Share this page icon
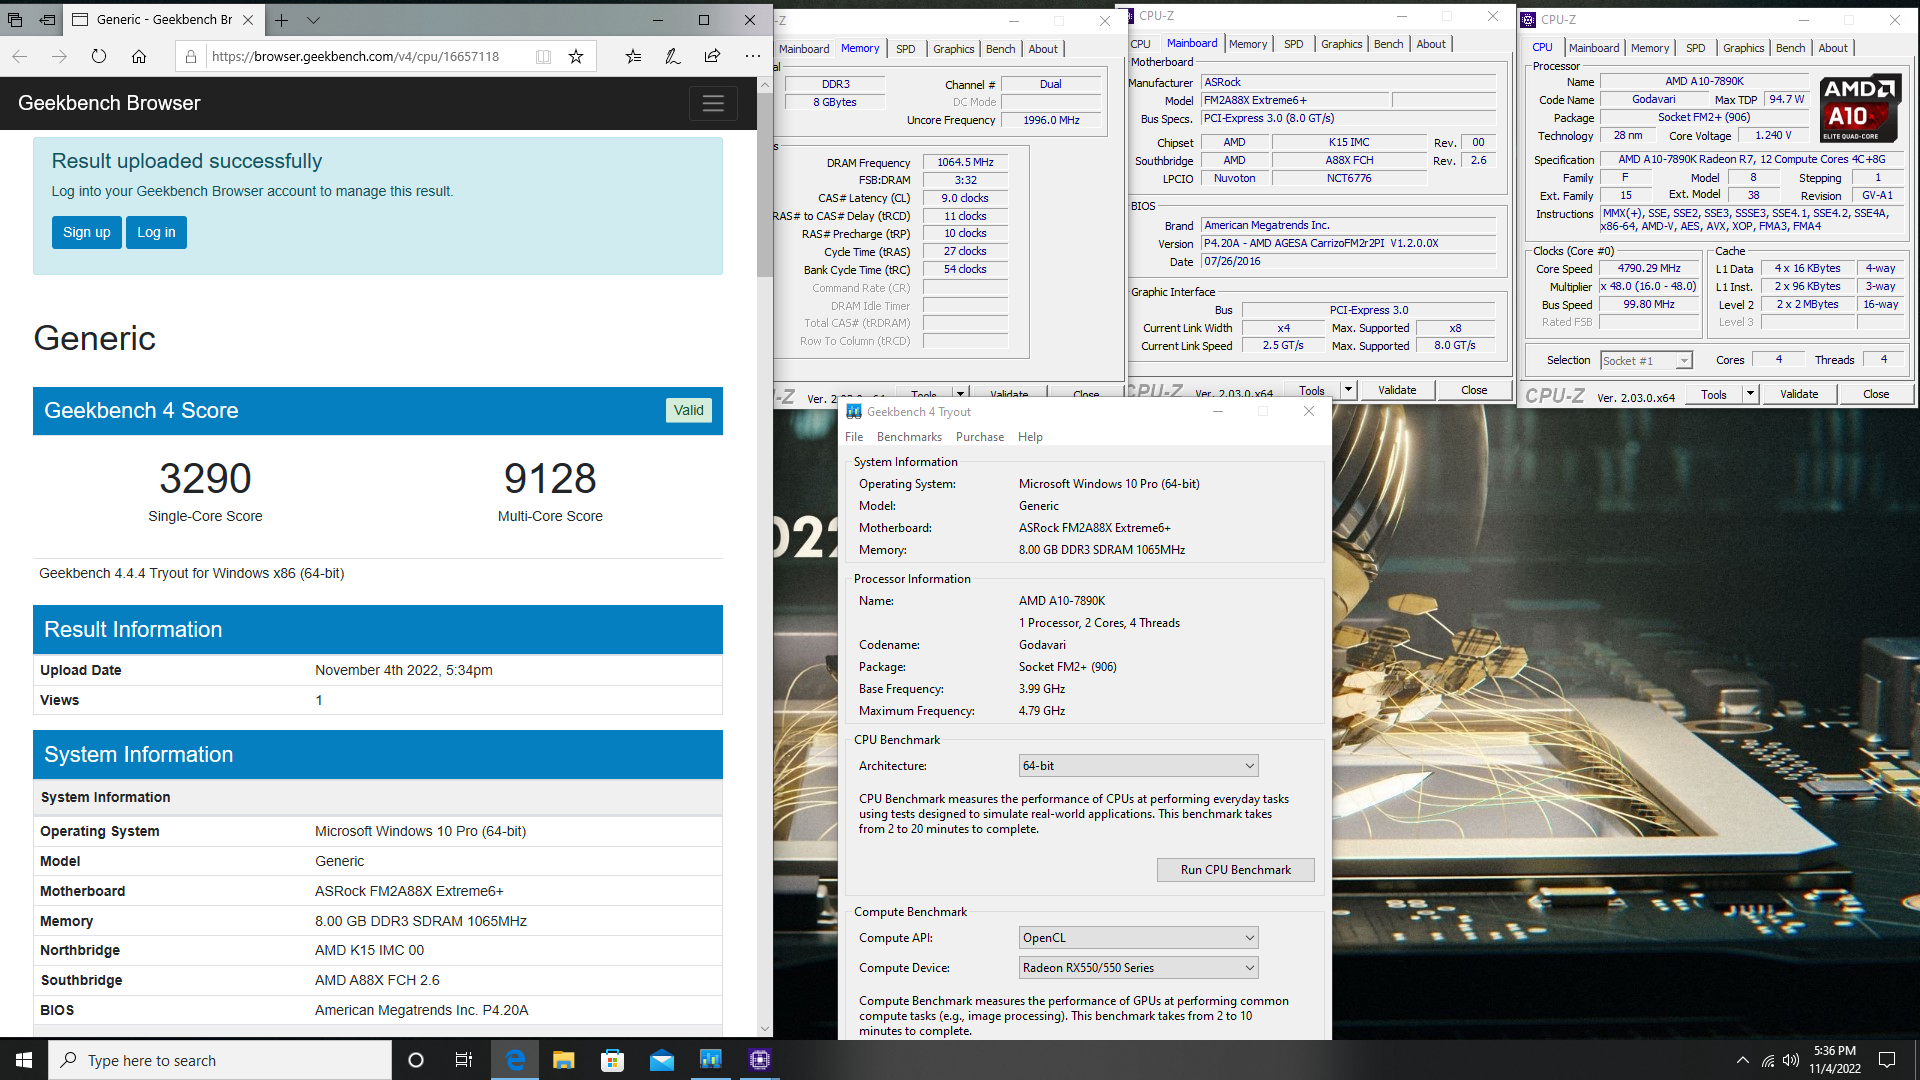This screenshot has height=1080, width=1920. 712,56
